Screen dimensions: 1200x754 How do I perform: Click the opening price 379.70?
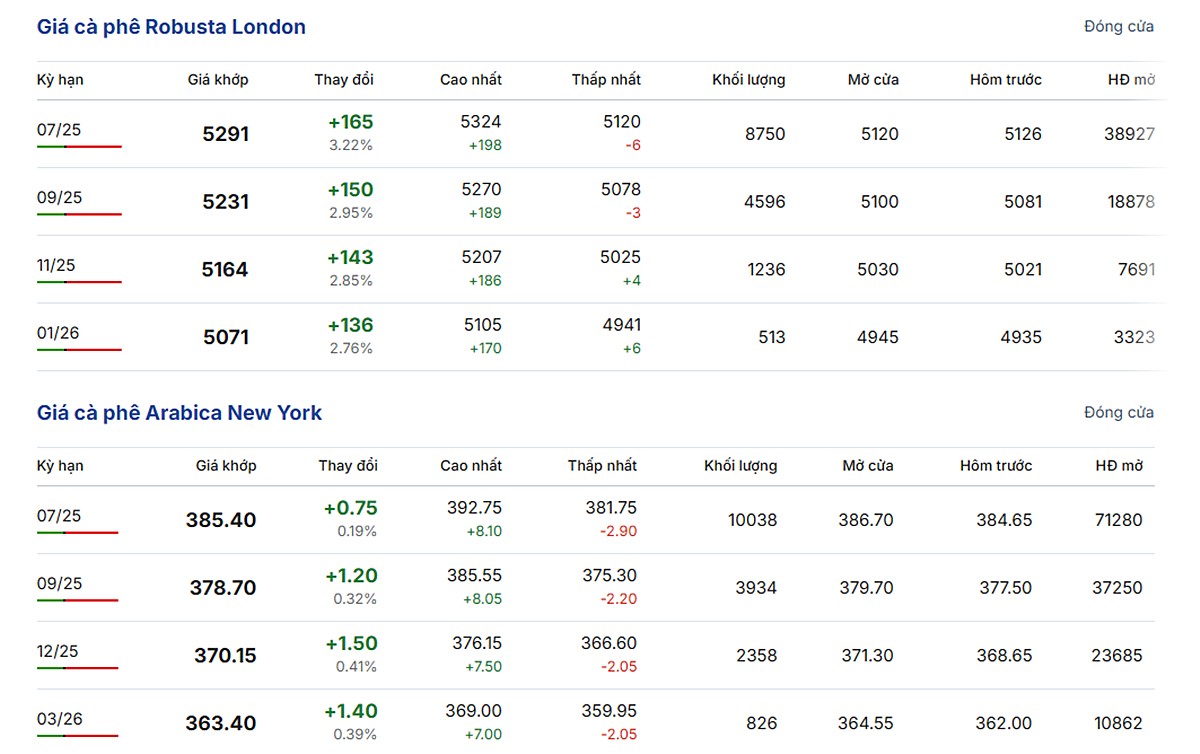[x=866, y=589]
